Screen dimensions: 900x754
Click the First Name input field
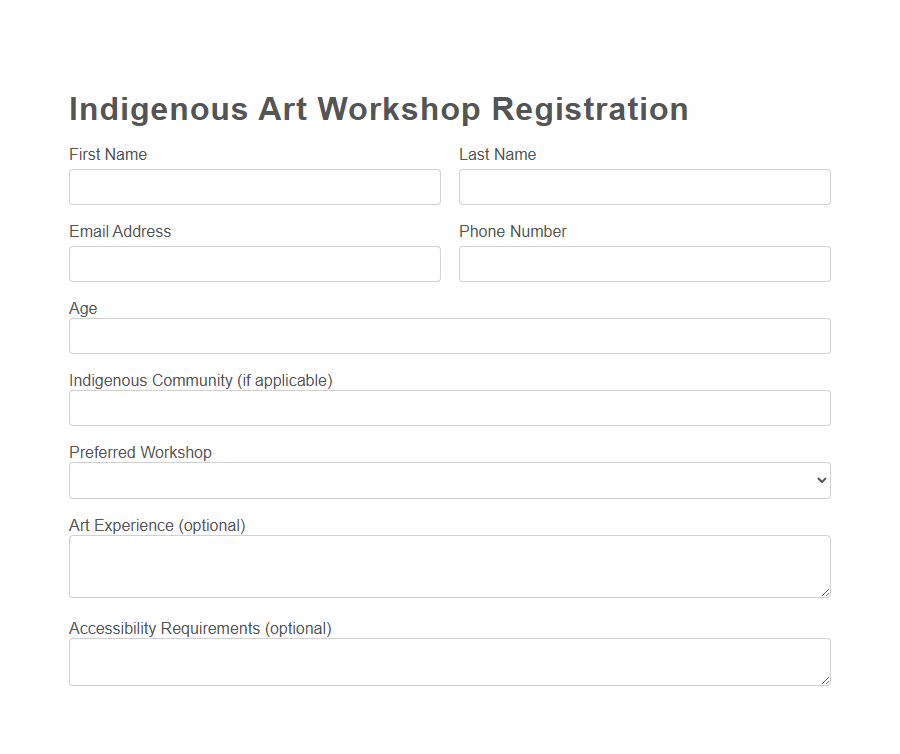(254, 187)
